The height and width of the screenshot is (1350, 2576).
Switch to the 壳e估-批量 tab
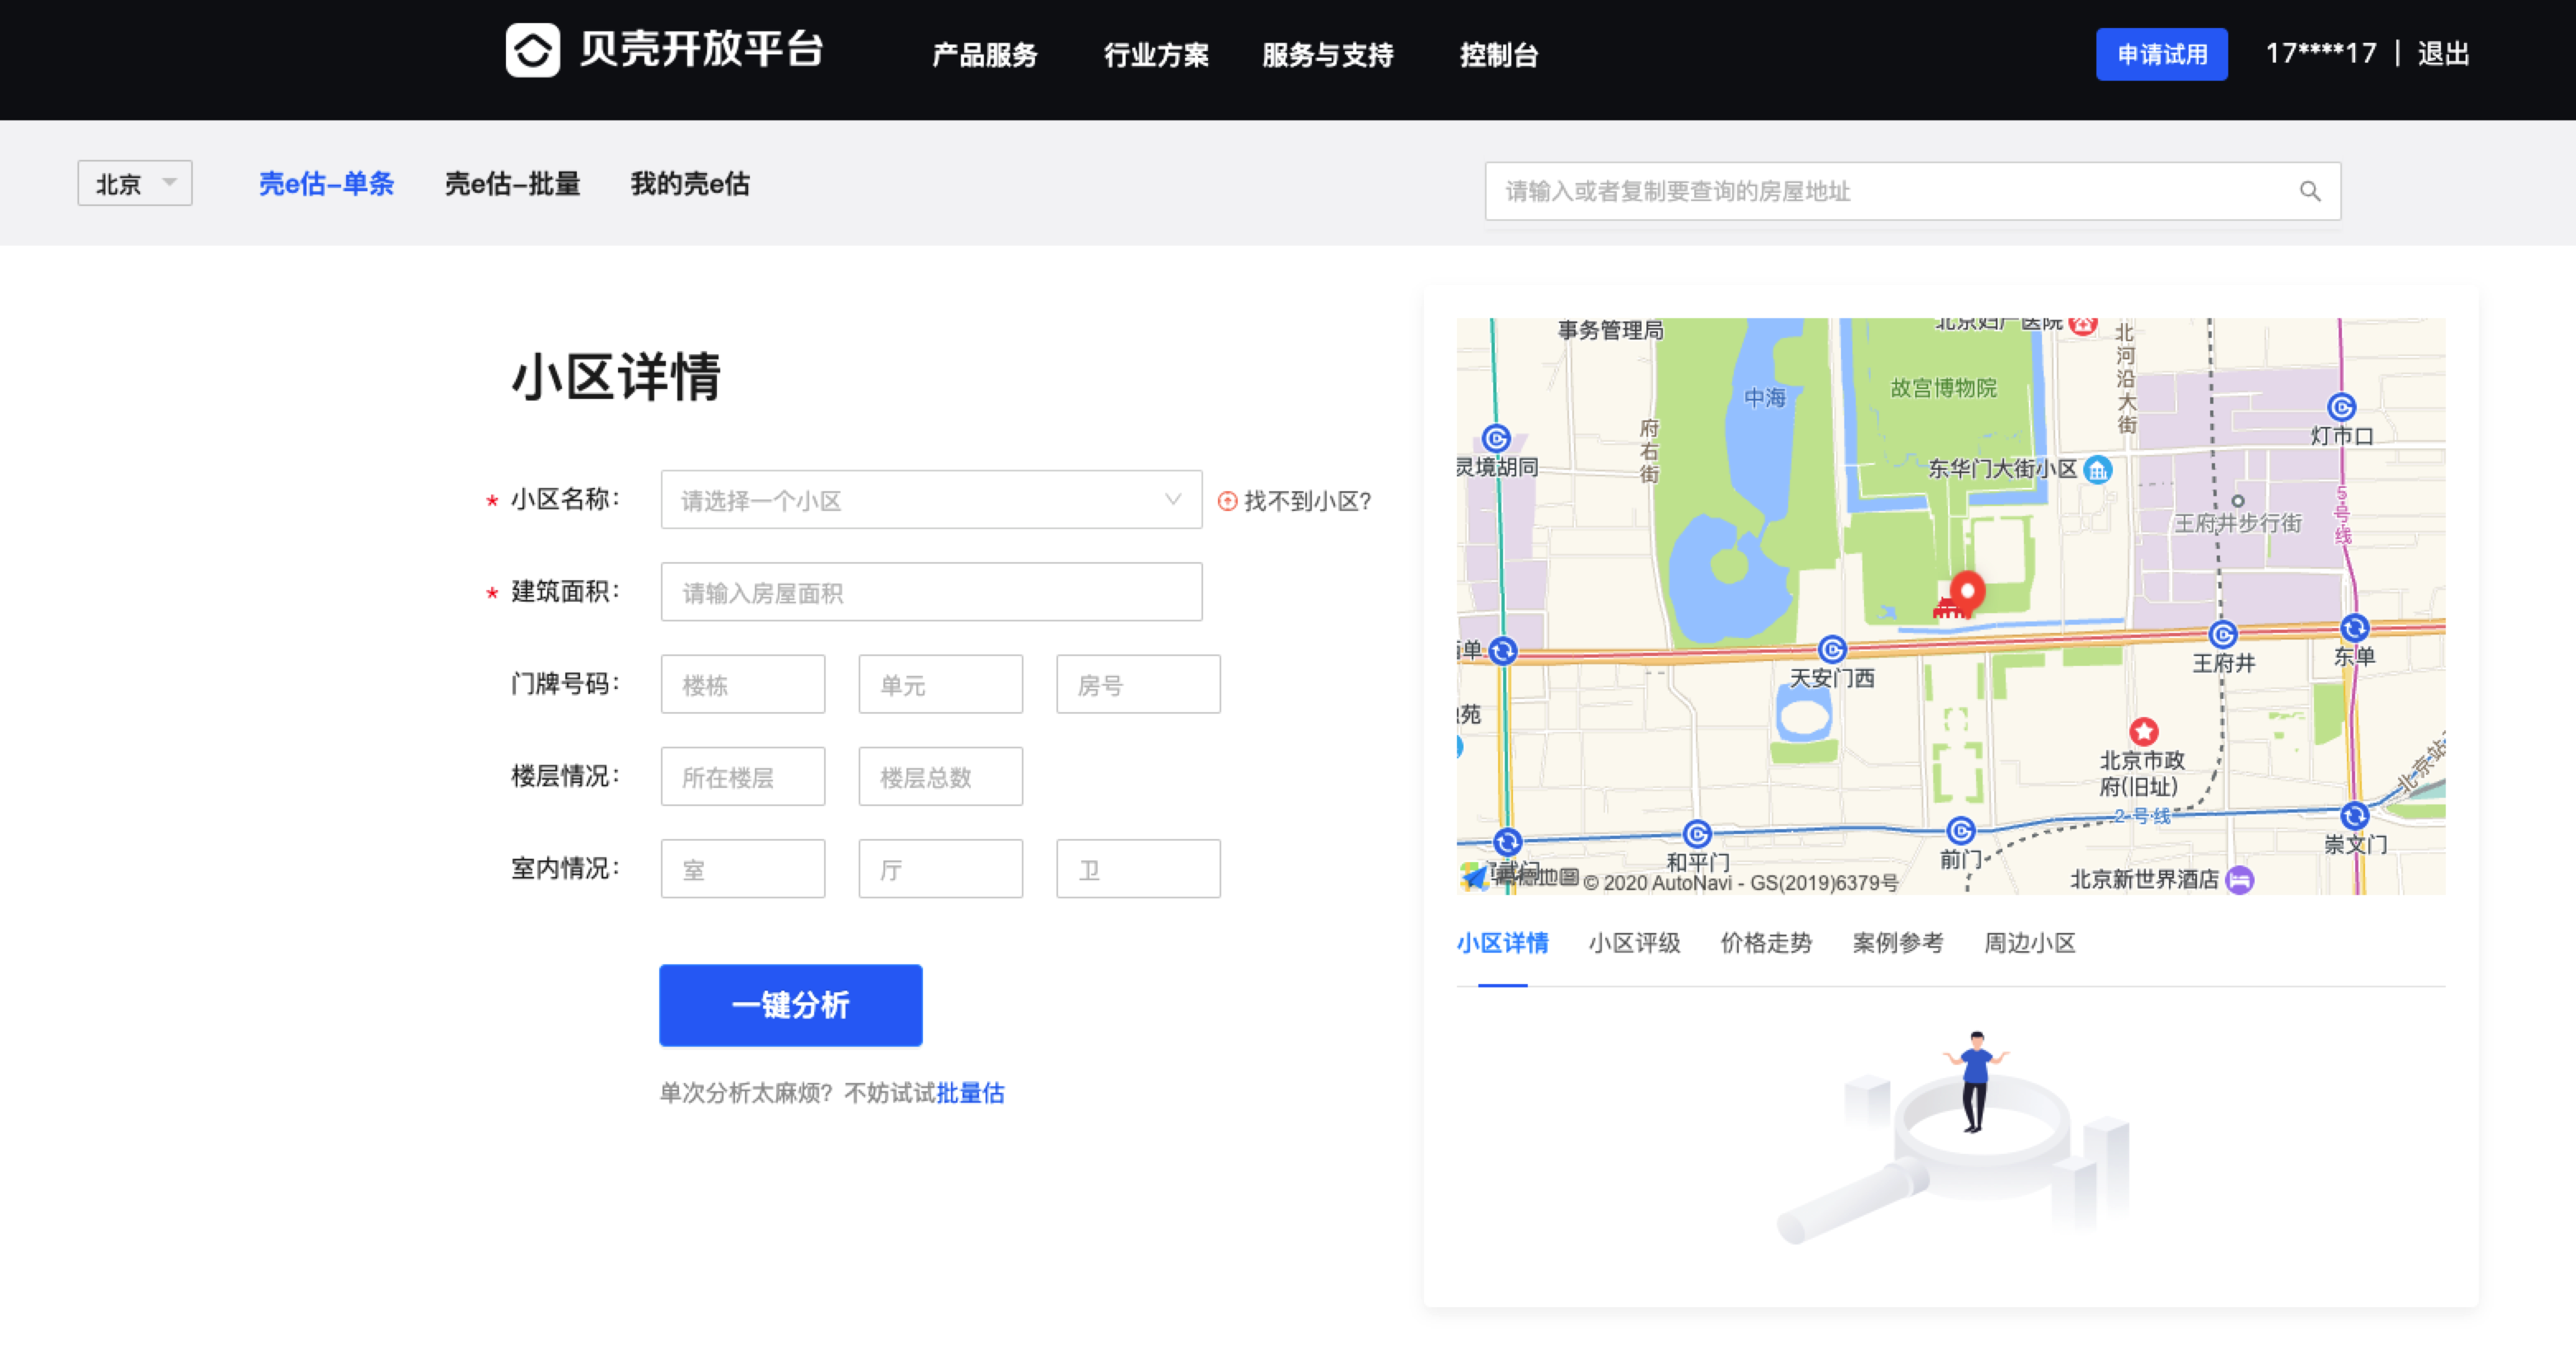(512, 184)
